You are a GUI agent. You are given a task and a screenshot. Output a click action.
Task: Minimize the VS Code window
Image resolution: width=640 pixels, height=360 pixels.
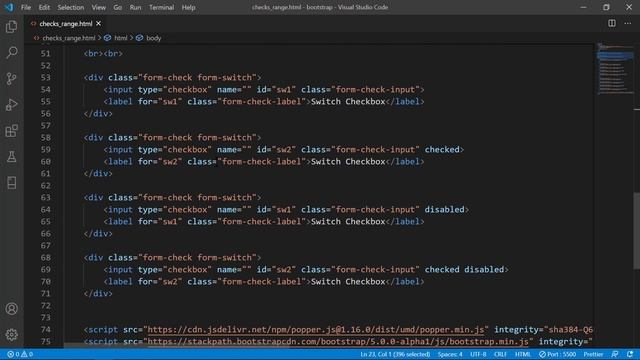583,7
